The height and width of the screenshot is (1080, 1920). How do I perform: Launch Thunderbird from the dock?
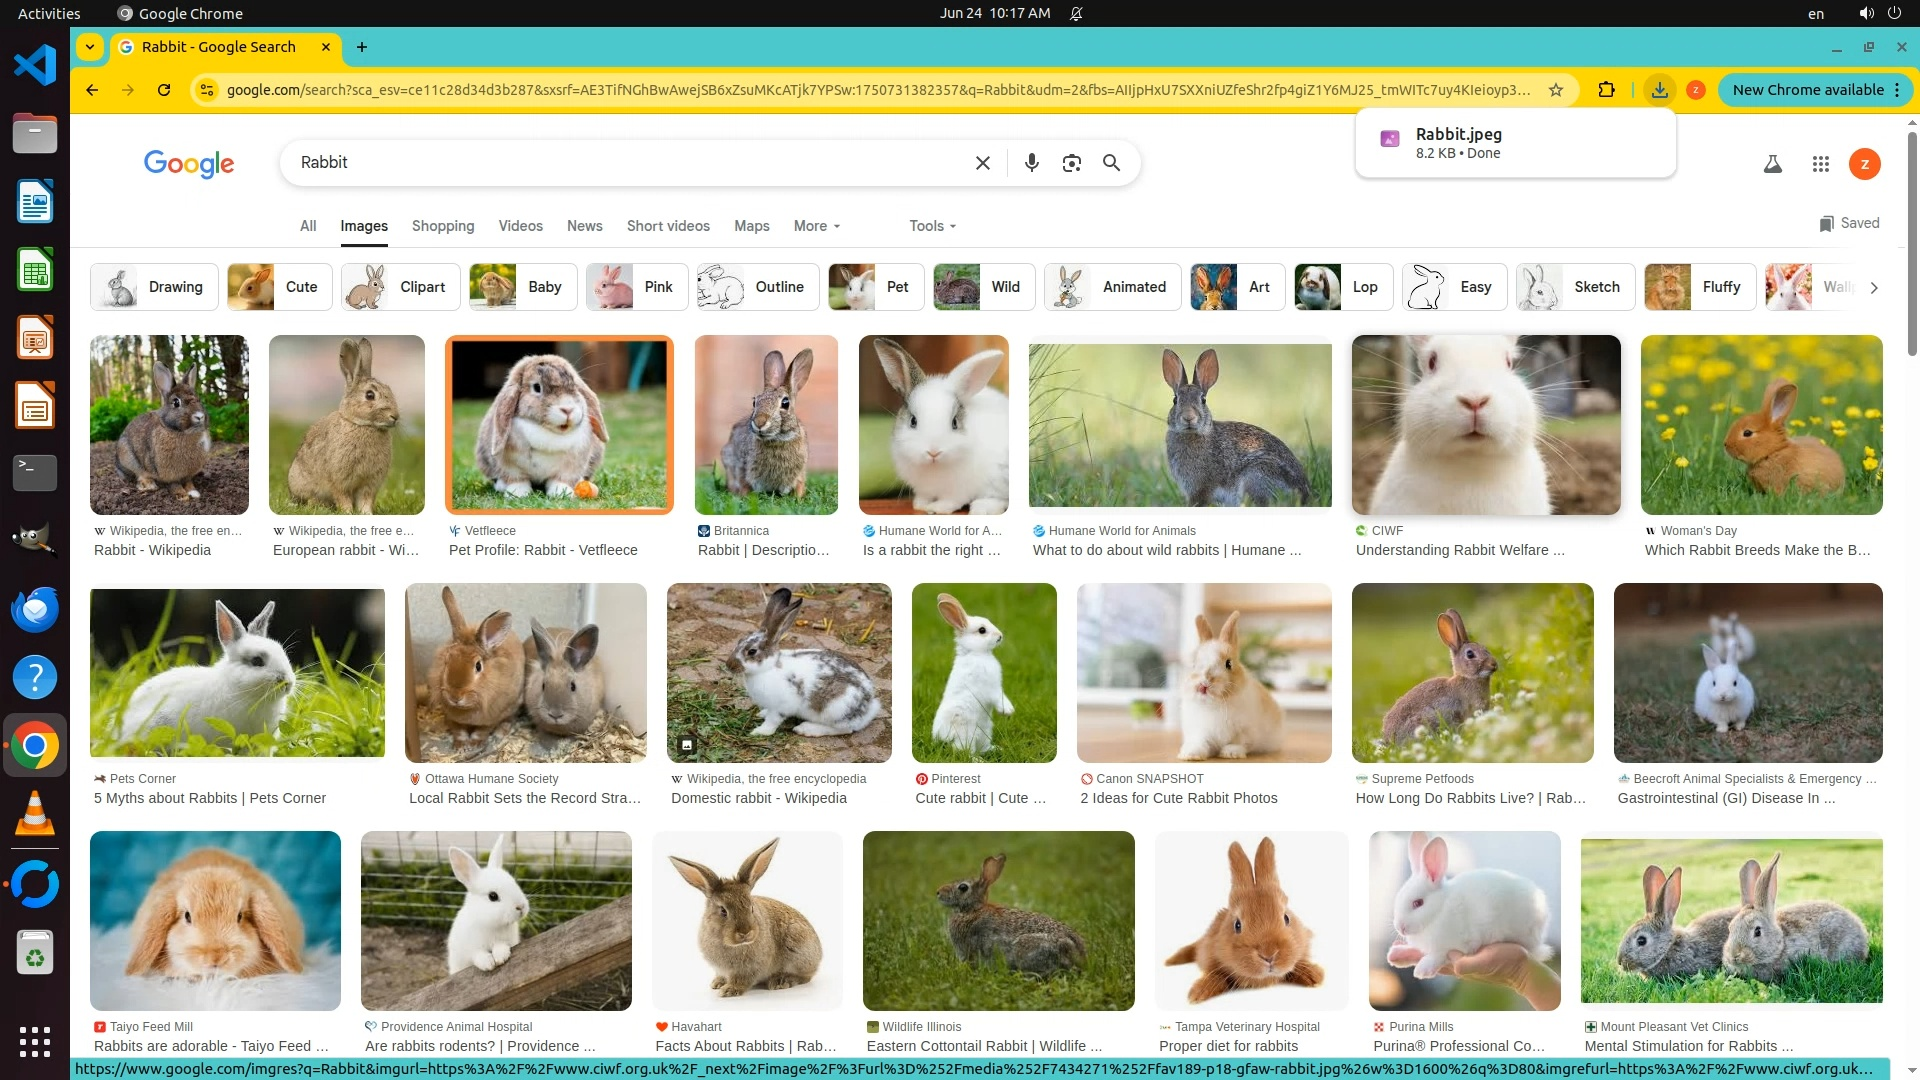click(x=34, y=609)
